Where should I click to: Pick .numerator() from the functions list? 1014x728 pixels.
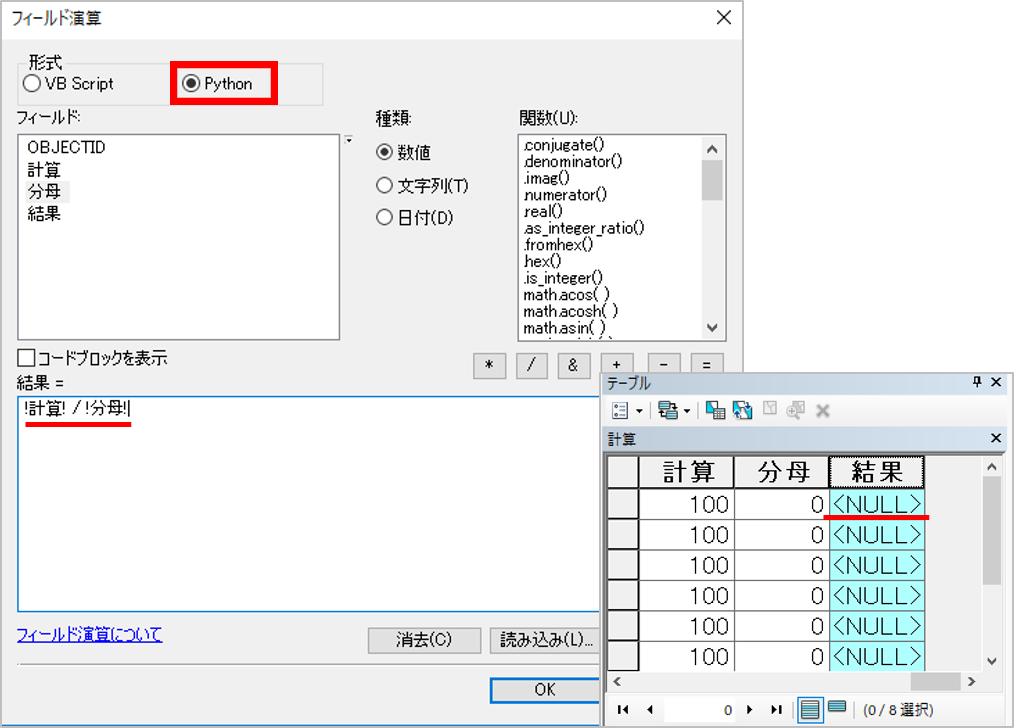(x=565, y=195)
